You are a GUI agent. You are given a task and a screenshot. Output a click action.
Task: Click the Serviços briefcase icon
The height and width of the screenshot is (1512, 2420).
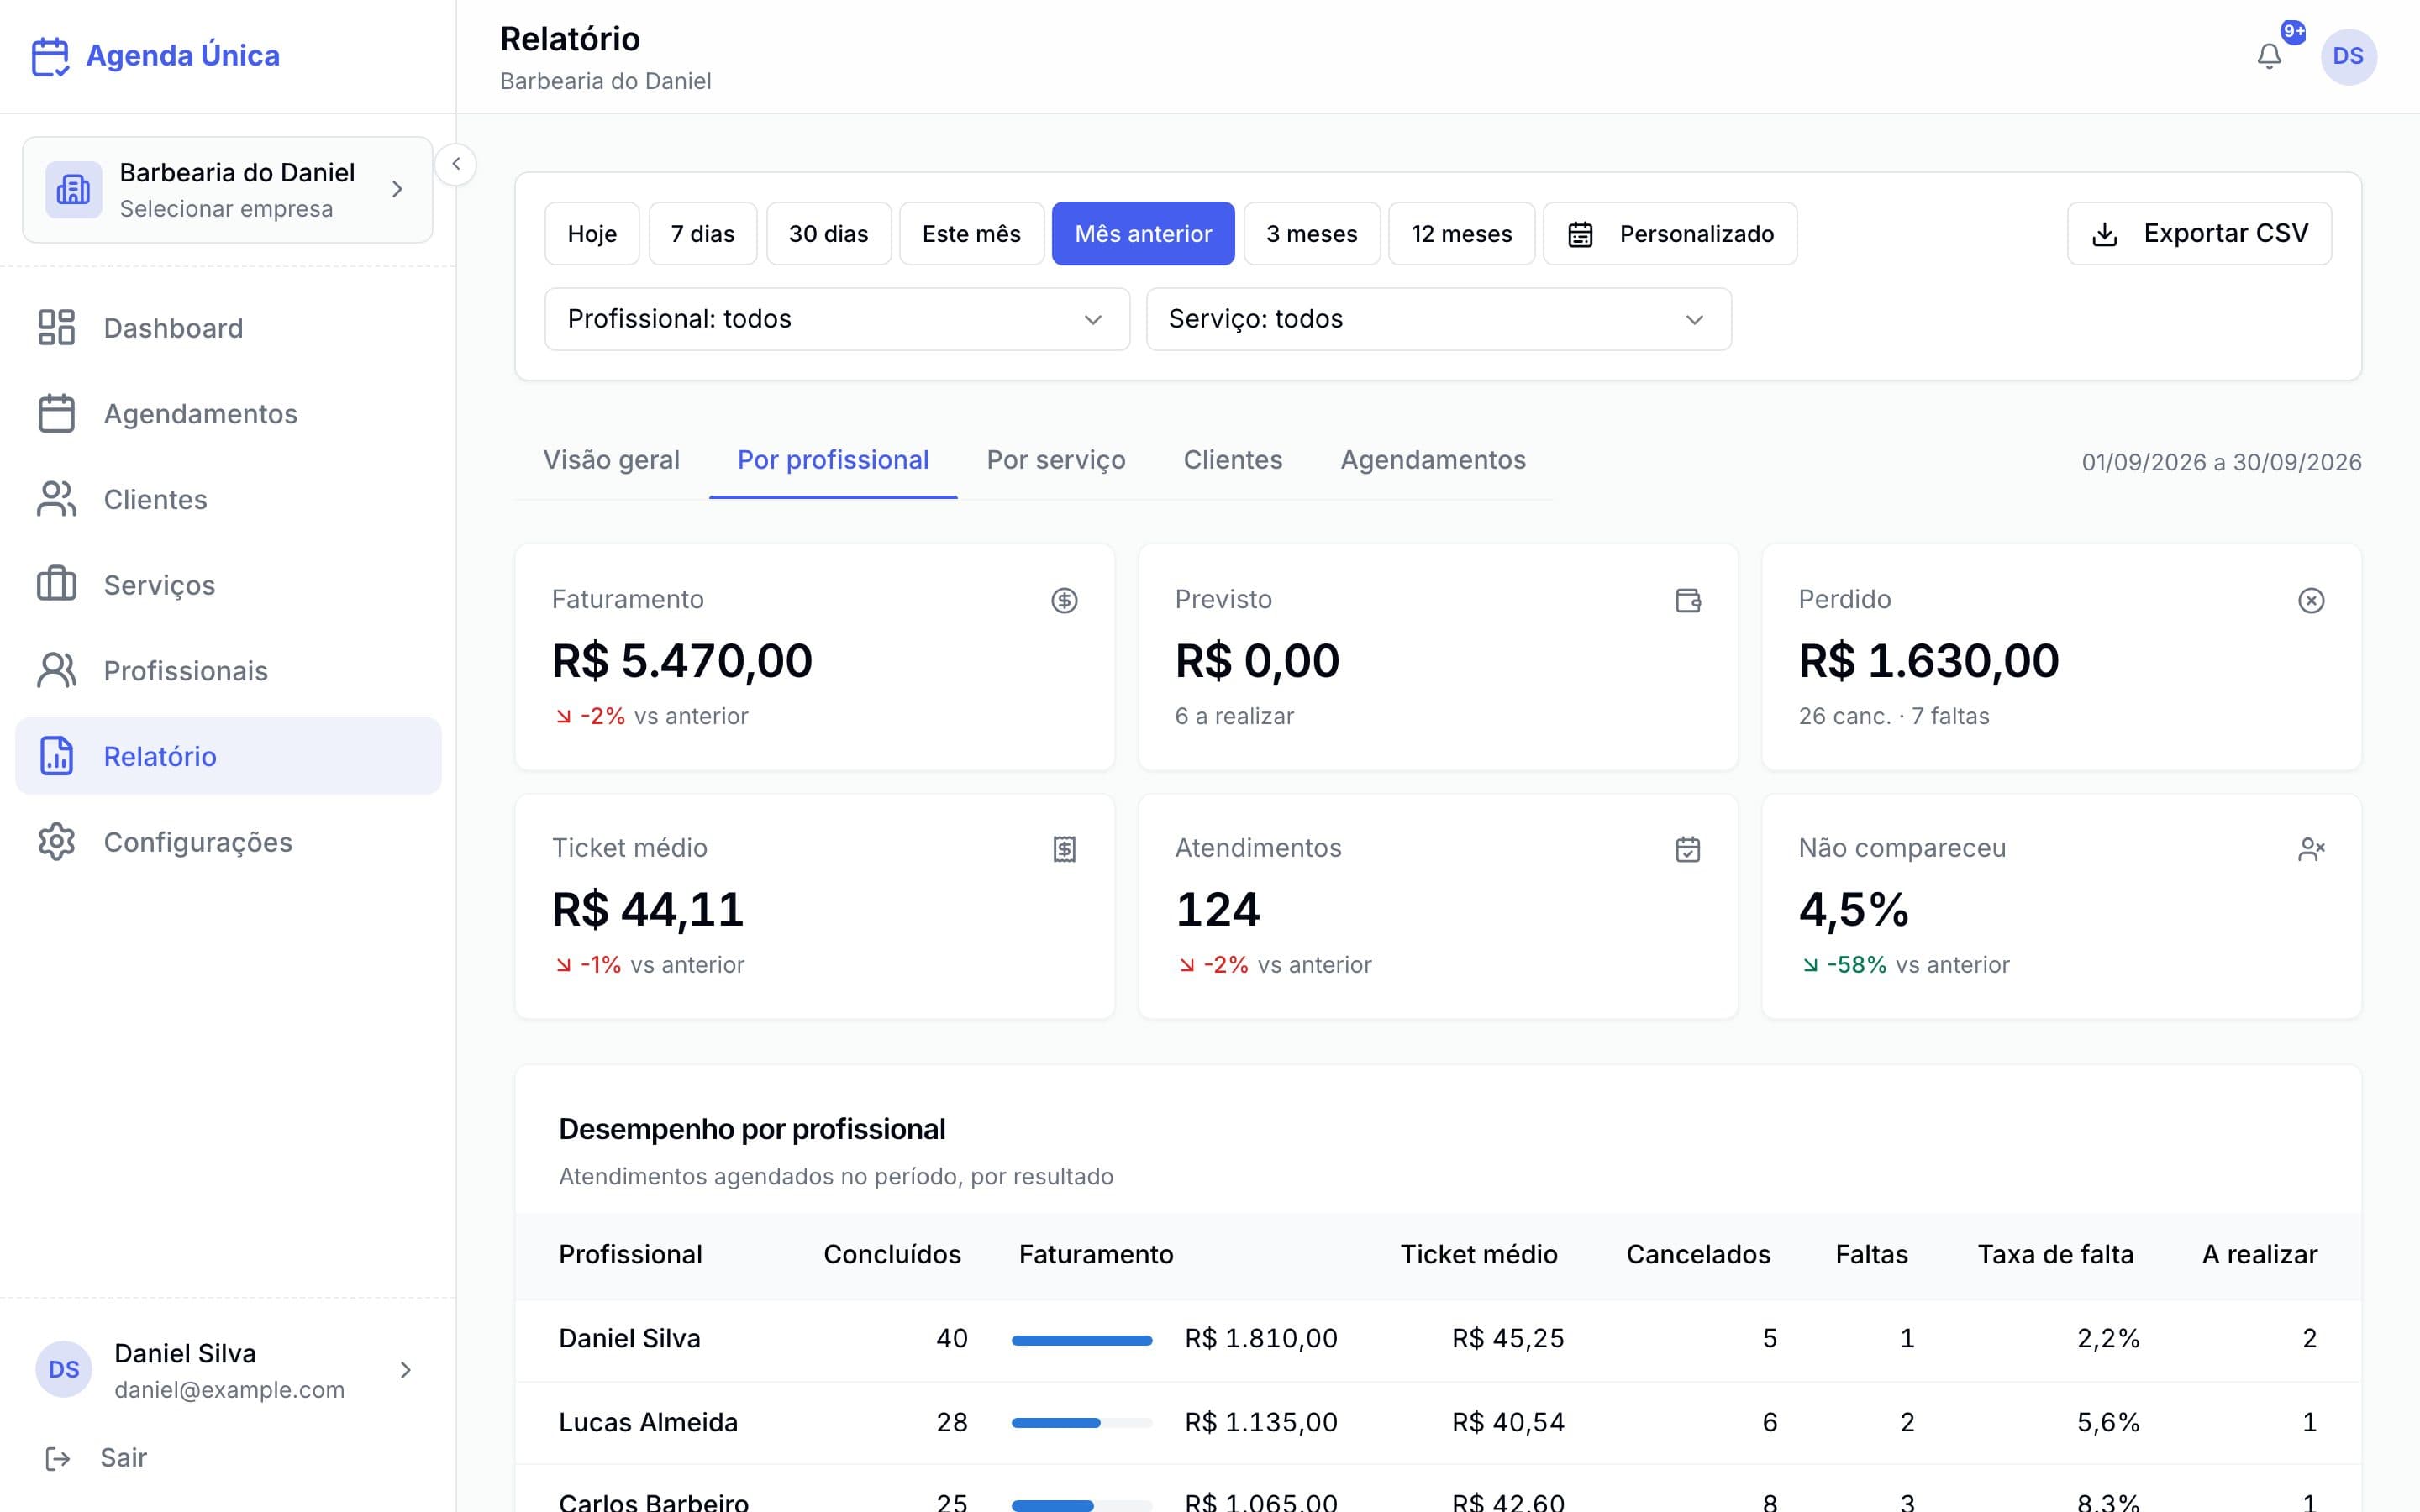56,585
